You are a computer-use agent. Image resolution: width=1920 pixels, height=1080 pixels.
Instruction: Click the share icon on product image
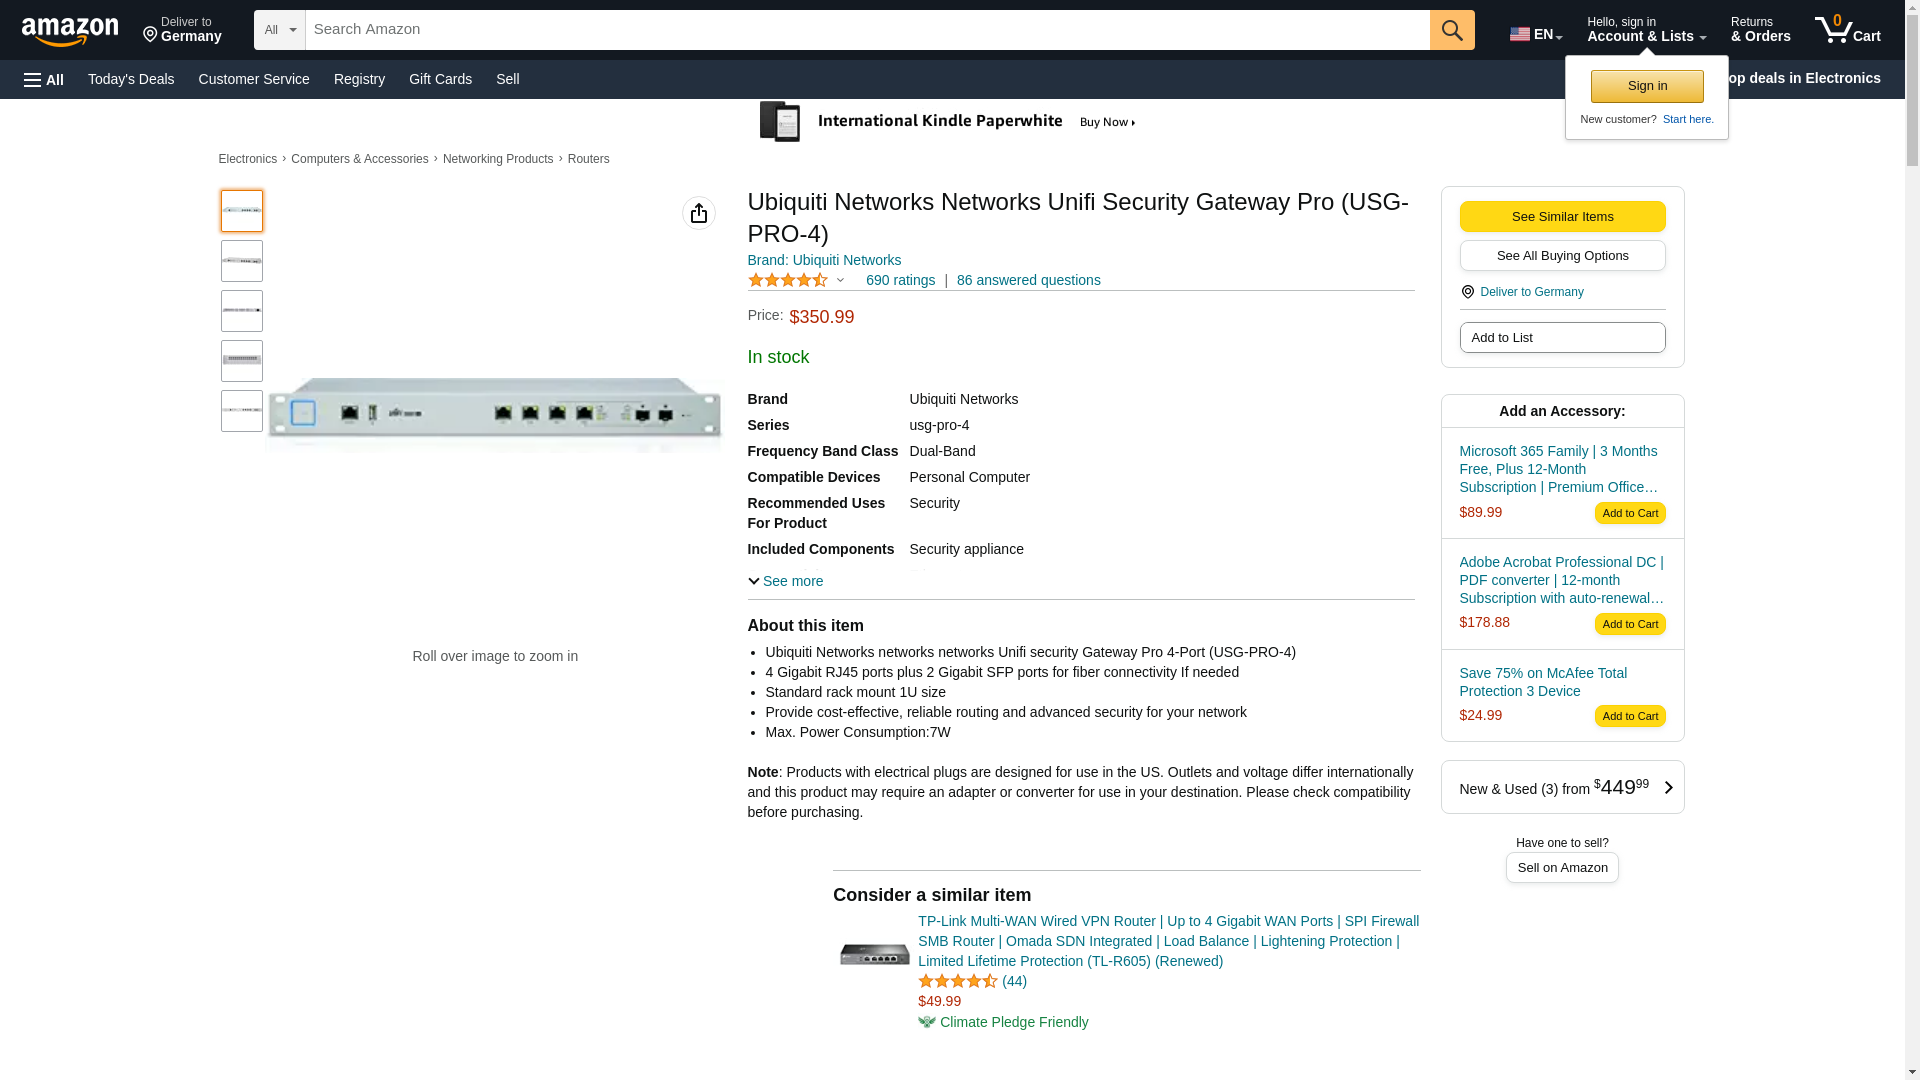(699, 213)
